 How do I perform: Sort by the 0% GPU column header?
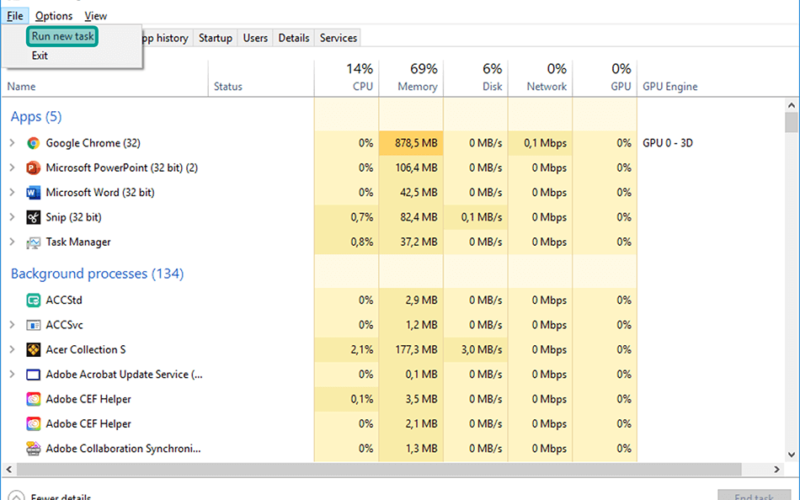coord(605,78)
